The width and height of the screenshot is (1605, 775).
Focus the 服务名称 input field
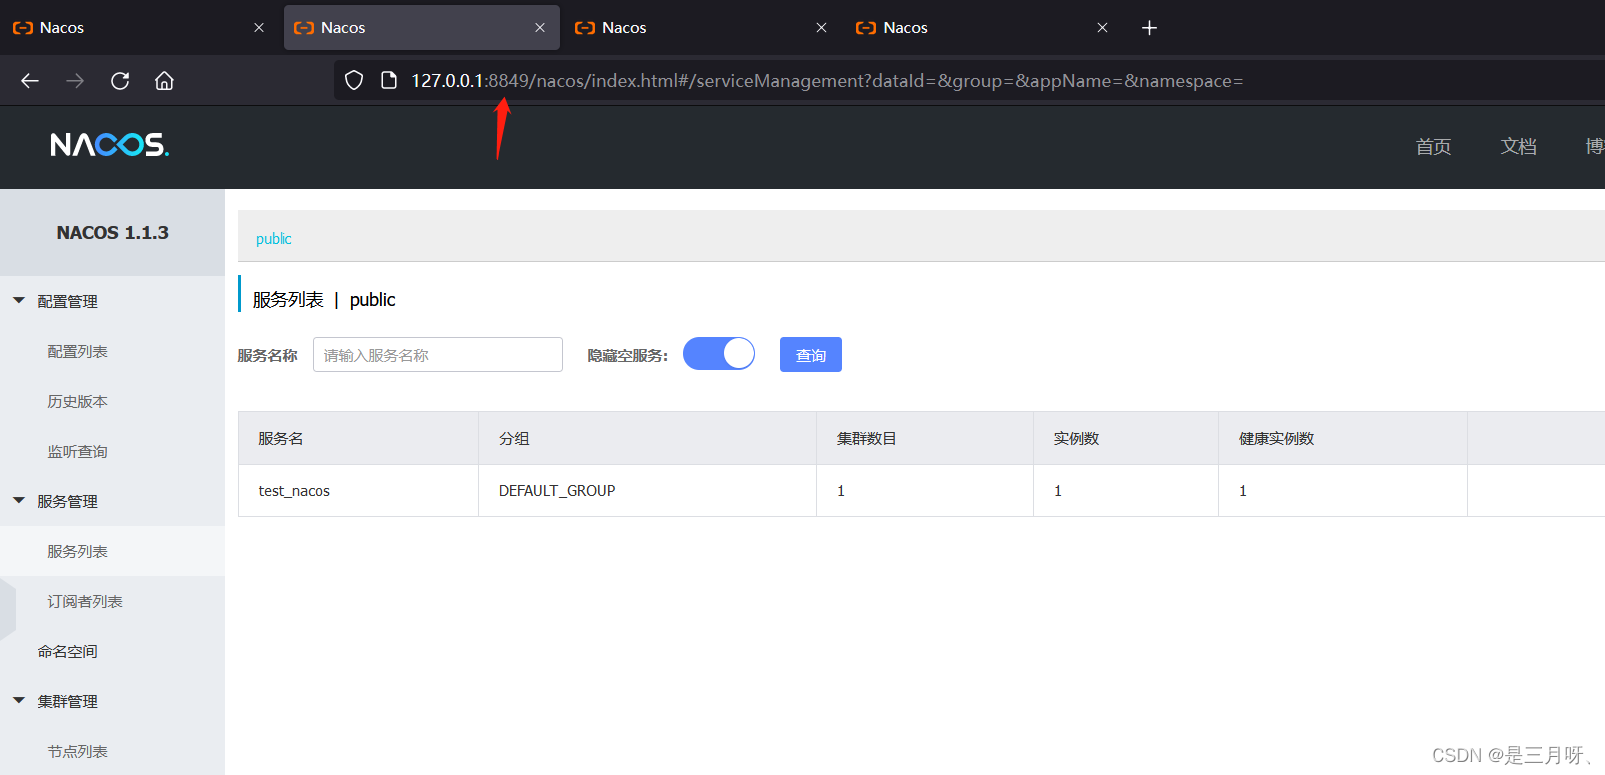tap(438, 355)
